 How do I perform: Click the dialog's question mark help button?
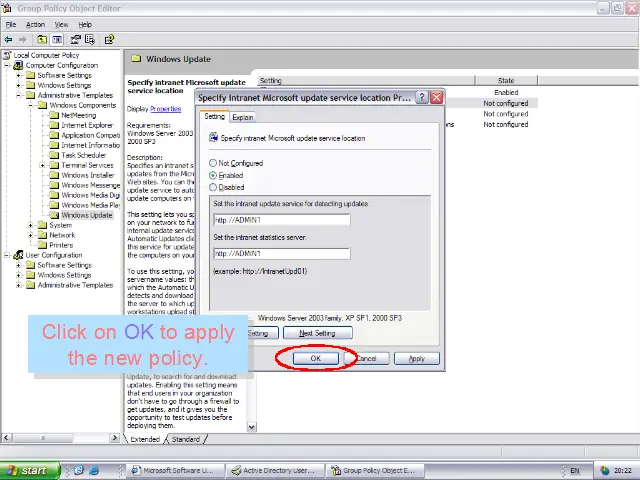(x=422, y=98)
